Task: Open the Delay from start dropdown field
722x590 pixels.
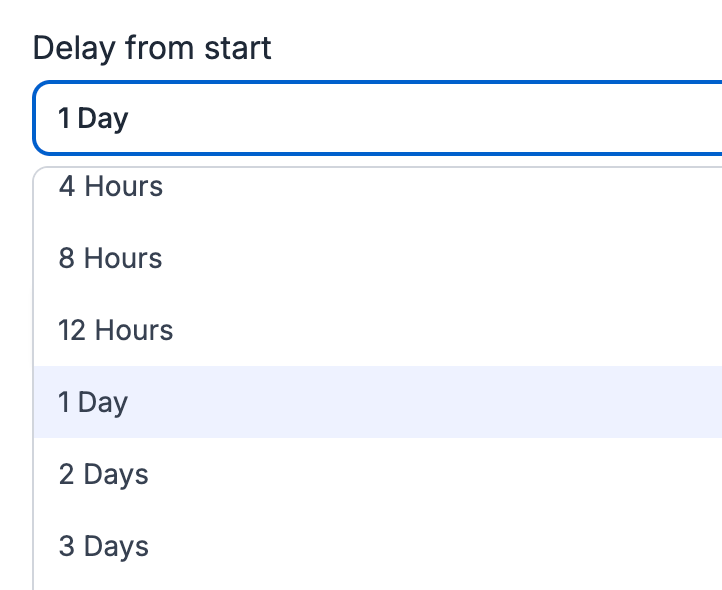Action: [x=378, y=118]
